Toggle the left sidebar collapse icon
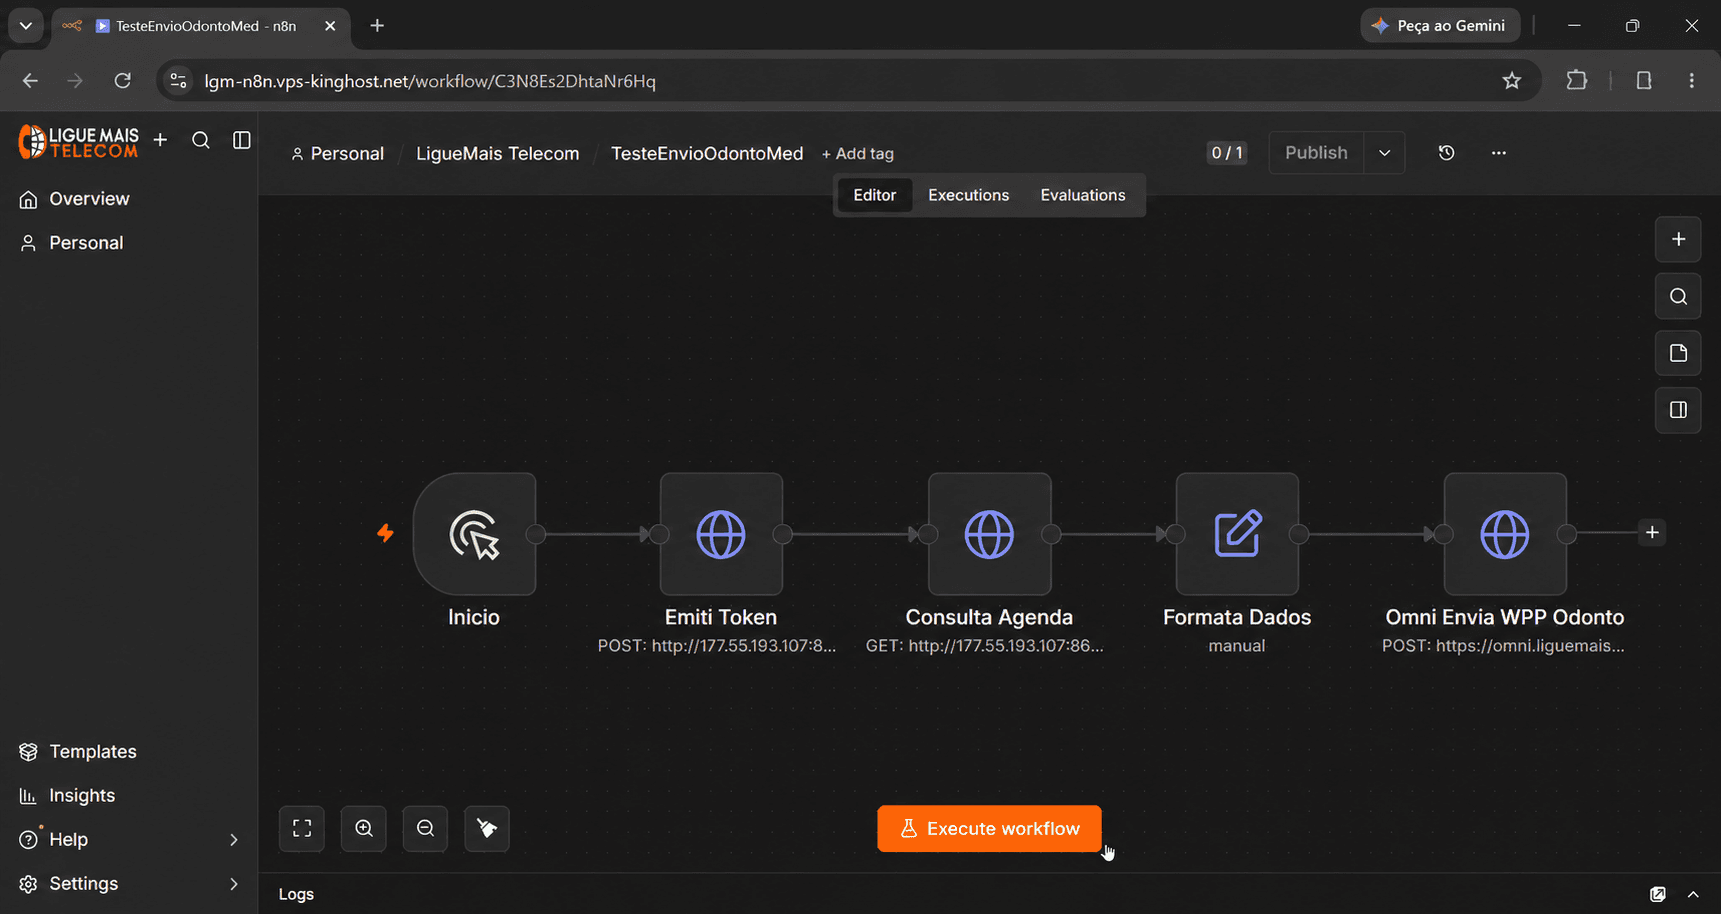1721x914 pixels. (x=242, y=140)
